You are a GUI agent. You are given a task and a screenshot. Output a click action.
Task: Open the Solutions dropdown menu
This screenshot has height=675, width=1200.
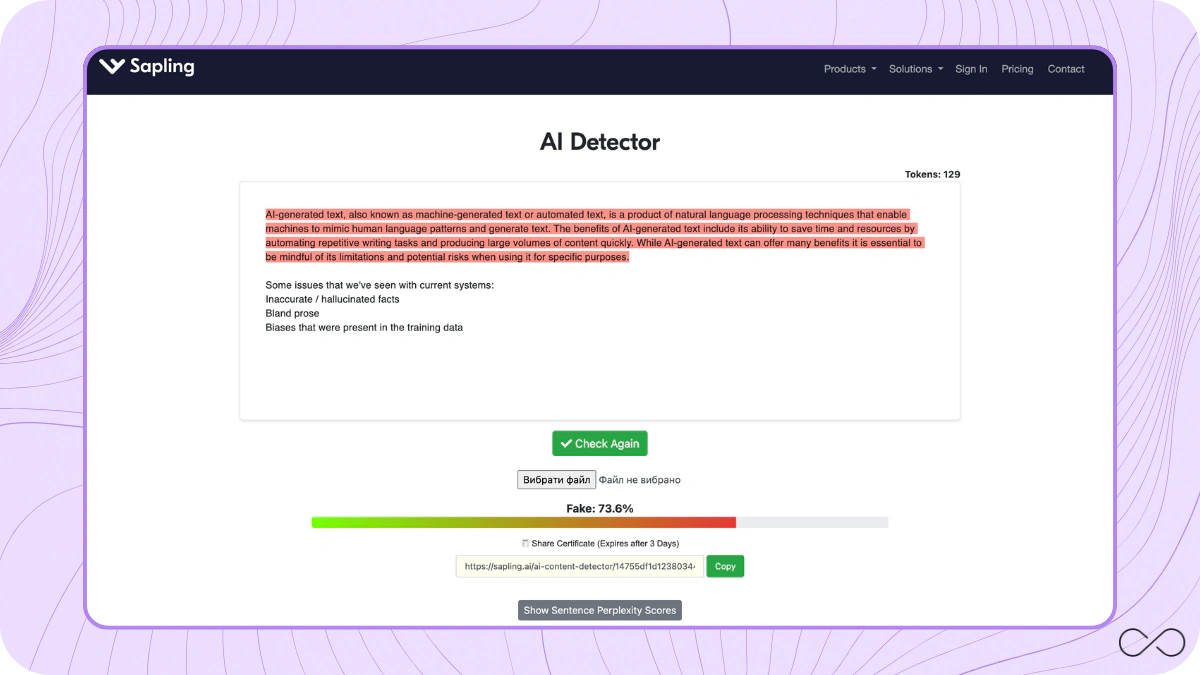pyautogui.click(x=915, y=69)
